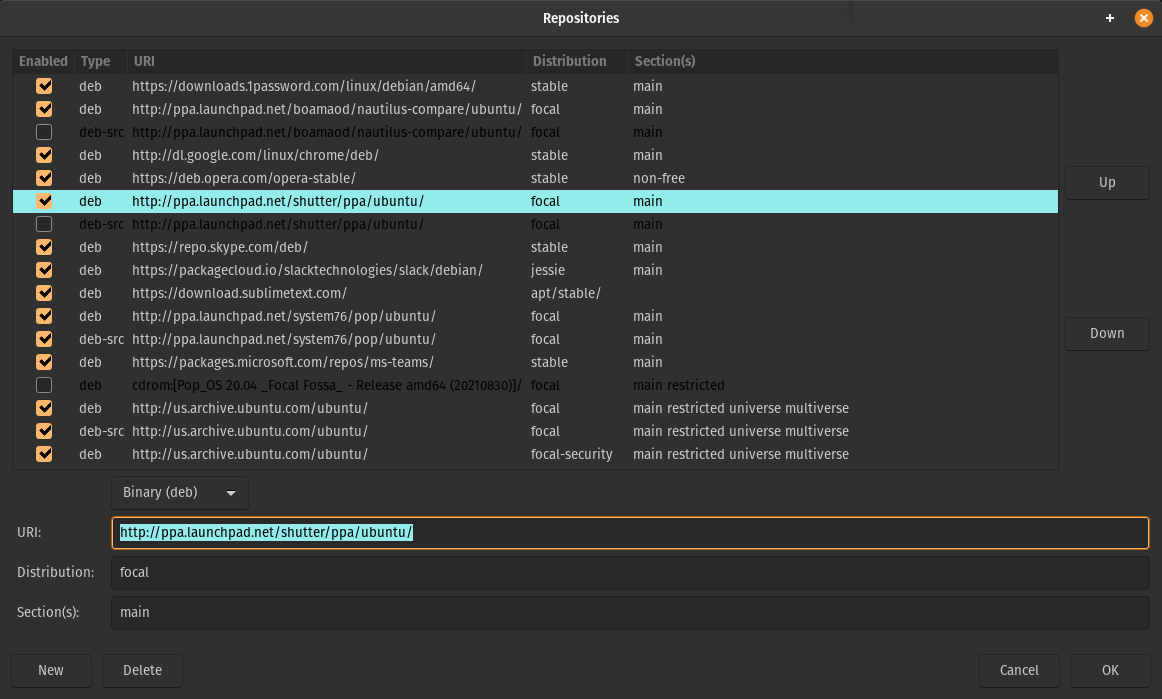Click the + icon in the title bar
Image resolution: width=1162 pixels, height=699 pixels.
pyautogui.click(x=1109, y=18)
